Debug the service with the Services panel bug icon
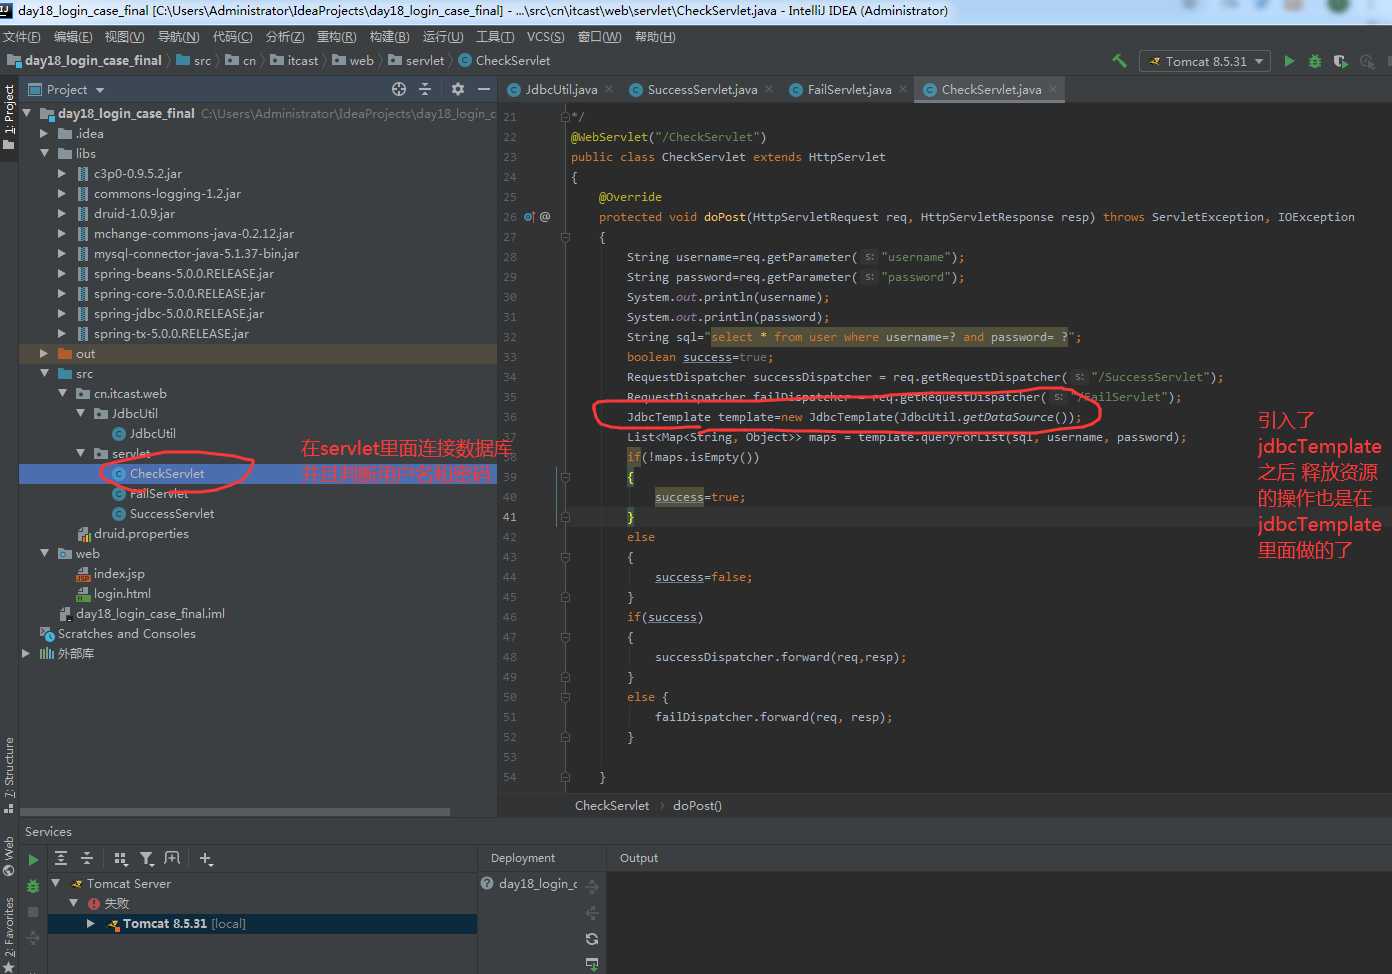Viewport: 1392px width, 974px height. click(33, 886)
